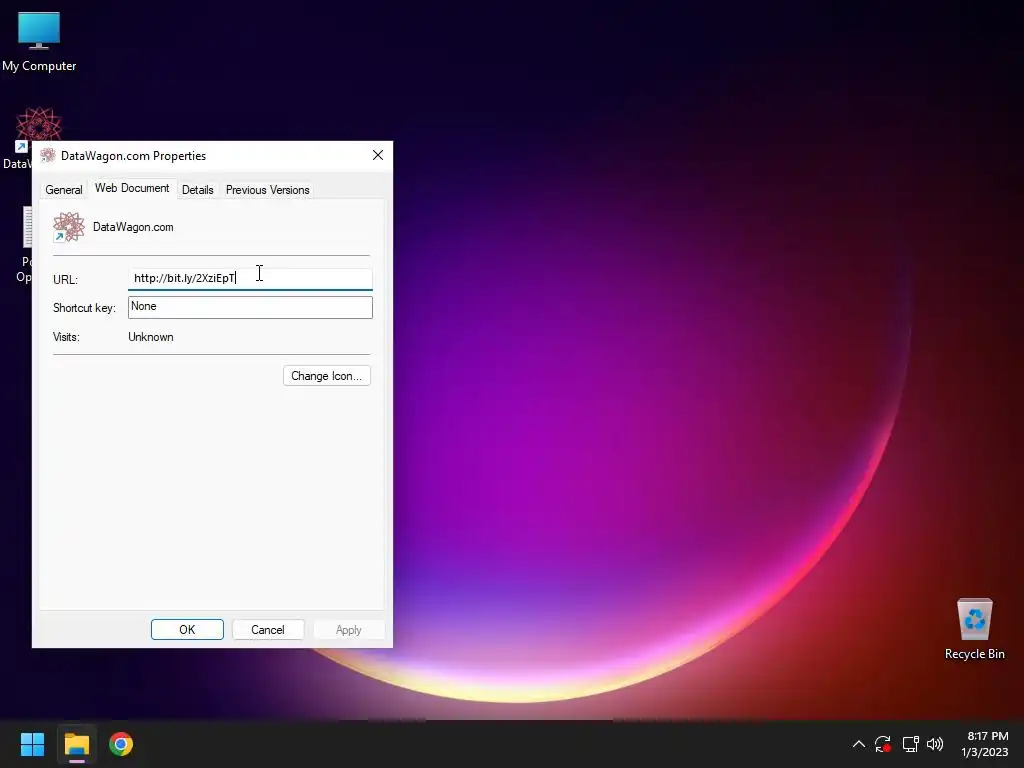Select the Web Document tab
Viewport: 1024px width, 768px height.
(x=132, y=188)
